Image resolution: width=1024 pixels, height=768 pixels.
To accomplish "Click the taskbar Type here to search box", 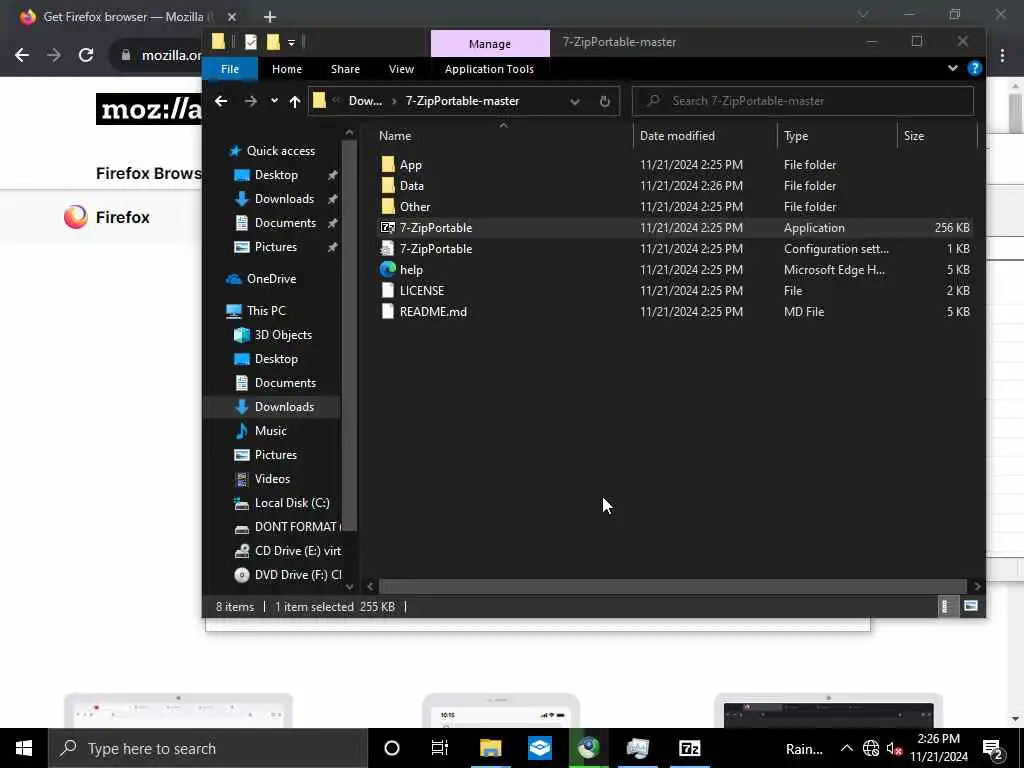I will [208, 748].
